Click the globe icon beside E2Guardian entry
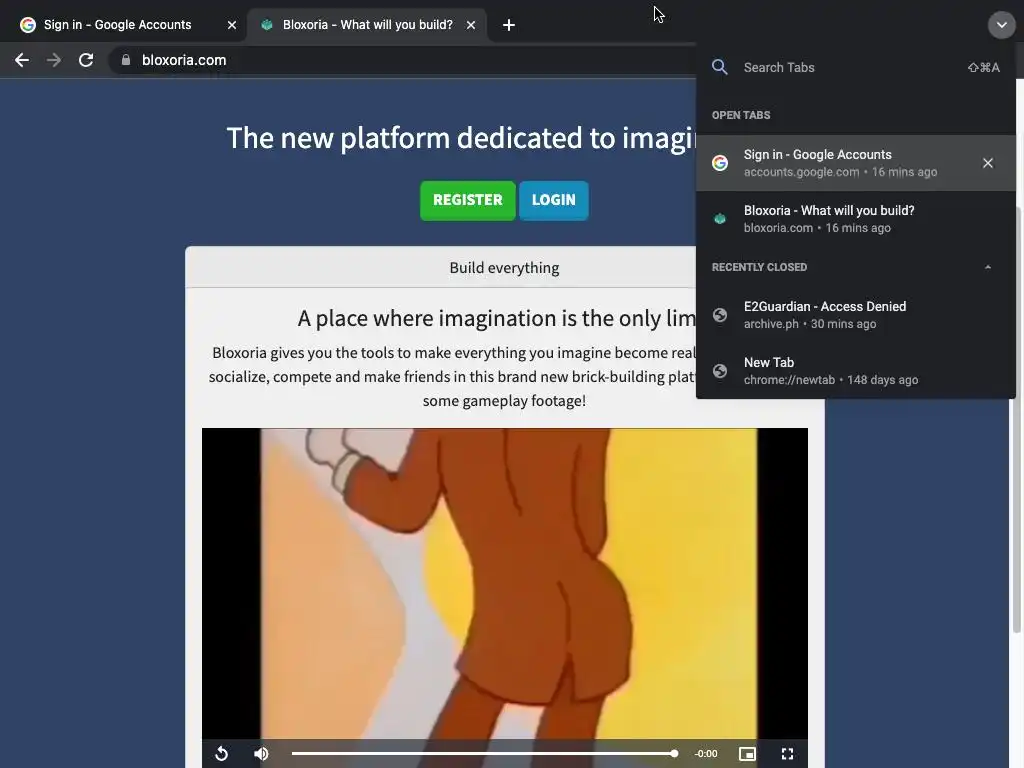 720,315
